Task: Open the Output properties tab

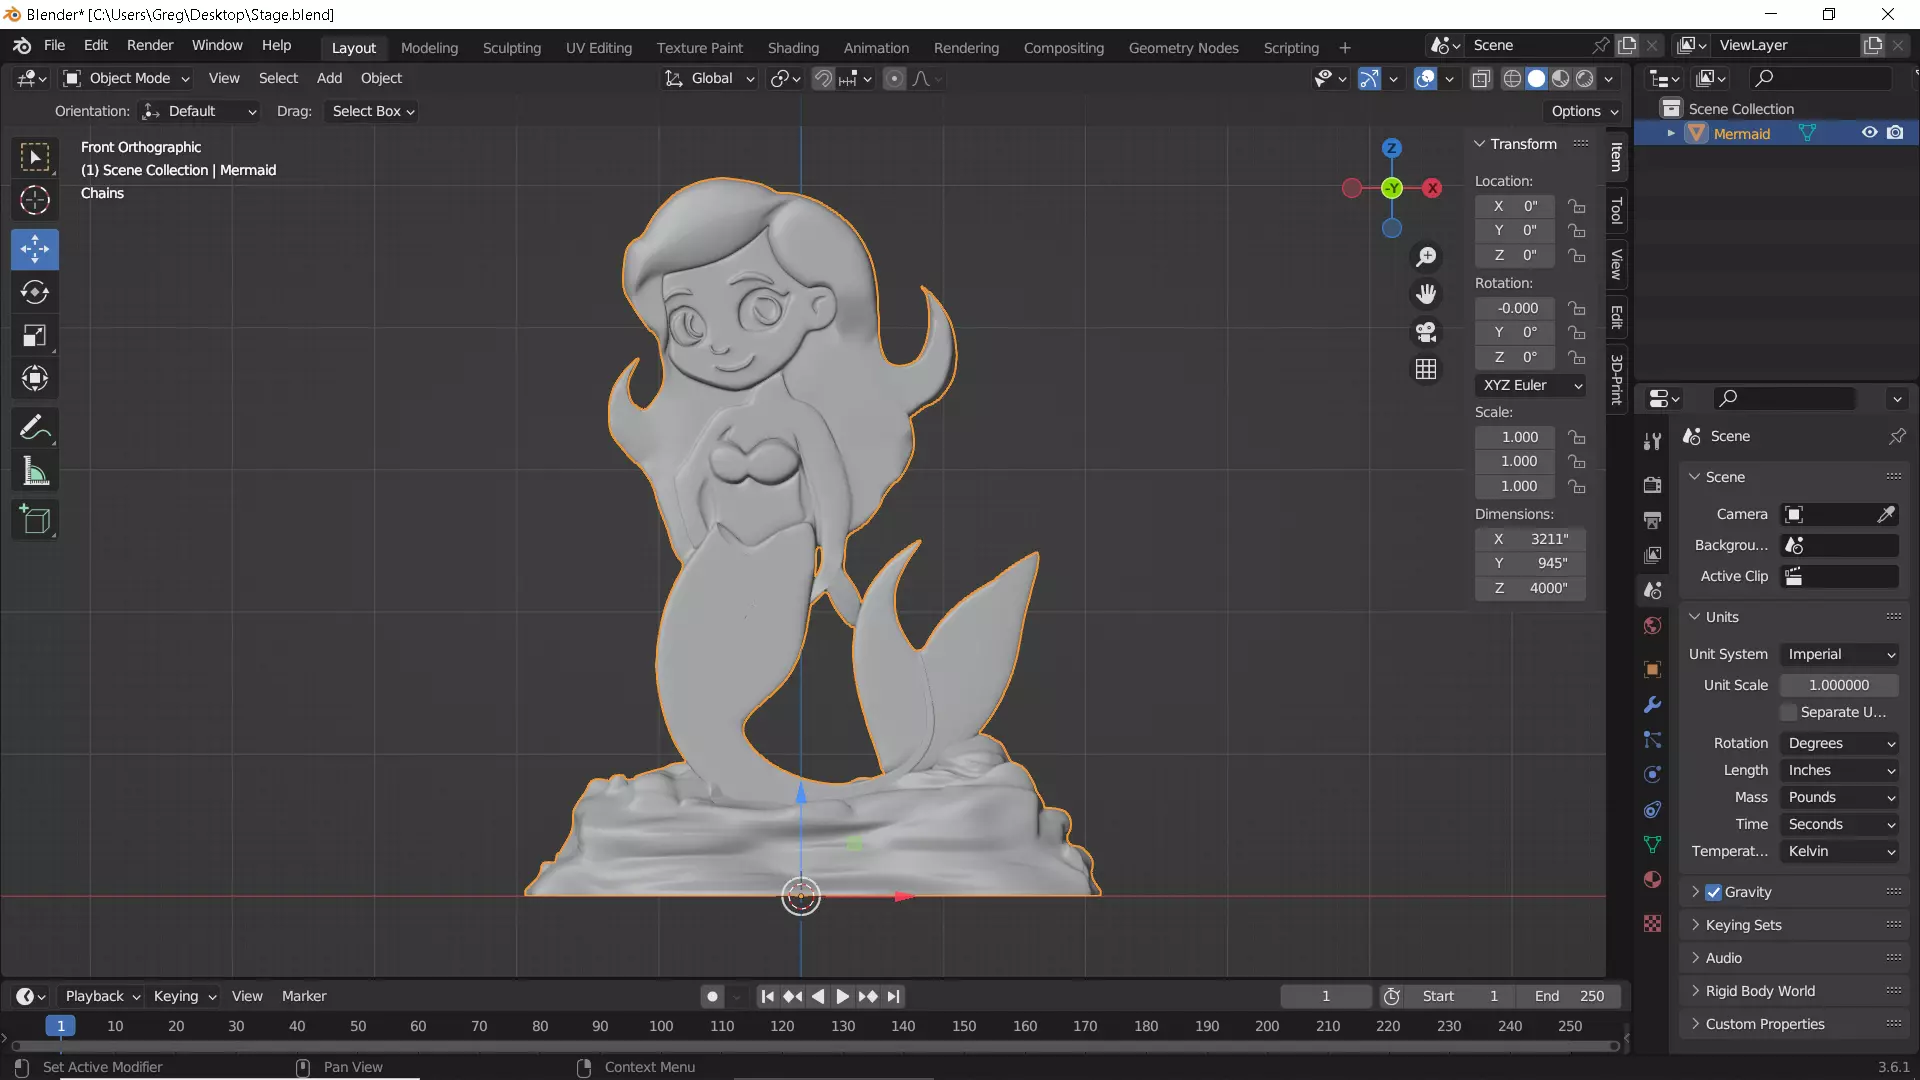Action: (x=1652, y=520)
